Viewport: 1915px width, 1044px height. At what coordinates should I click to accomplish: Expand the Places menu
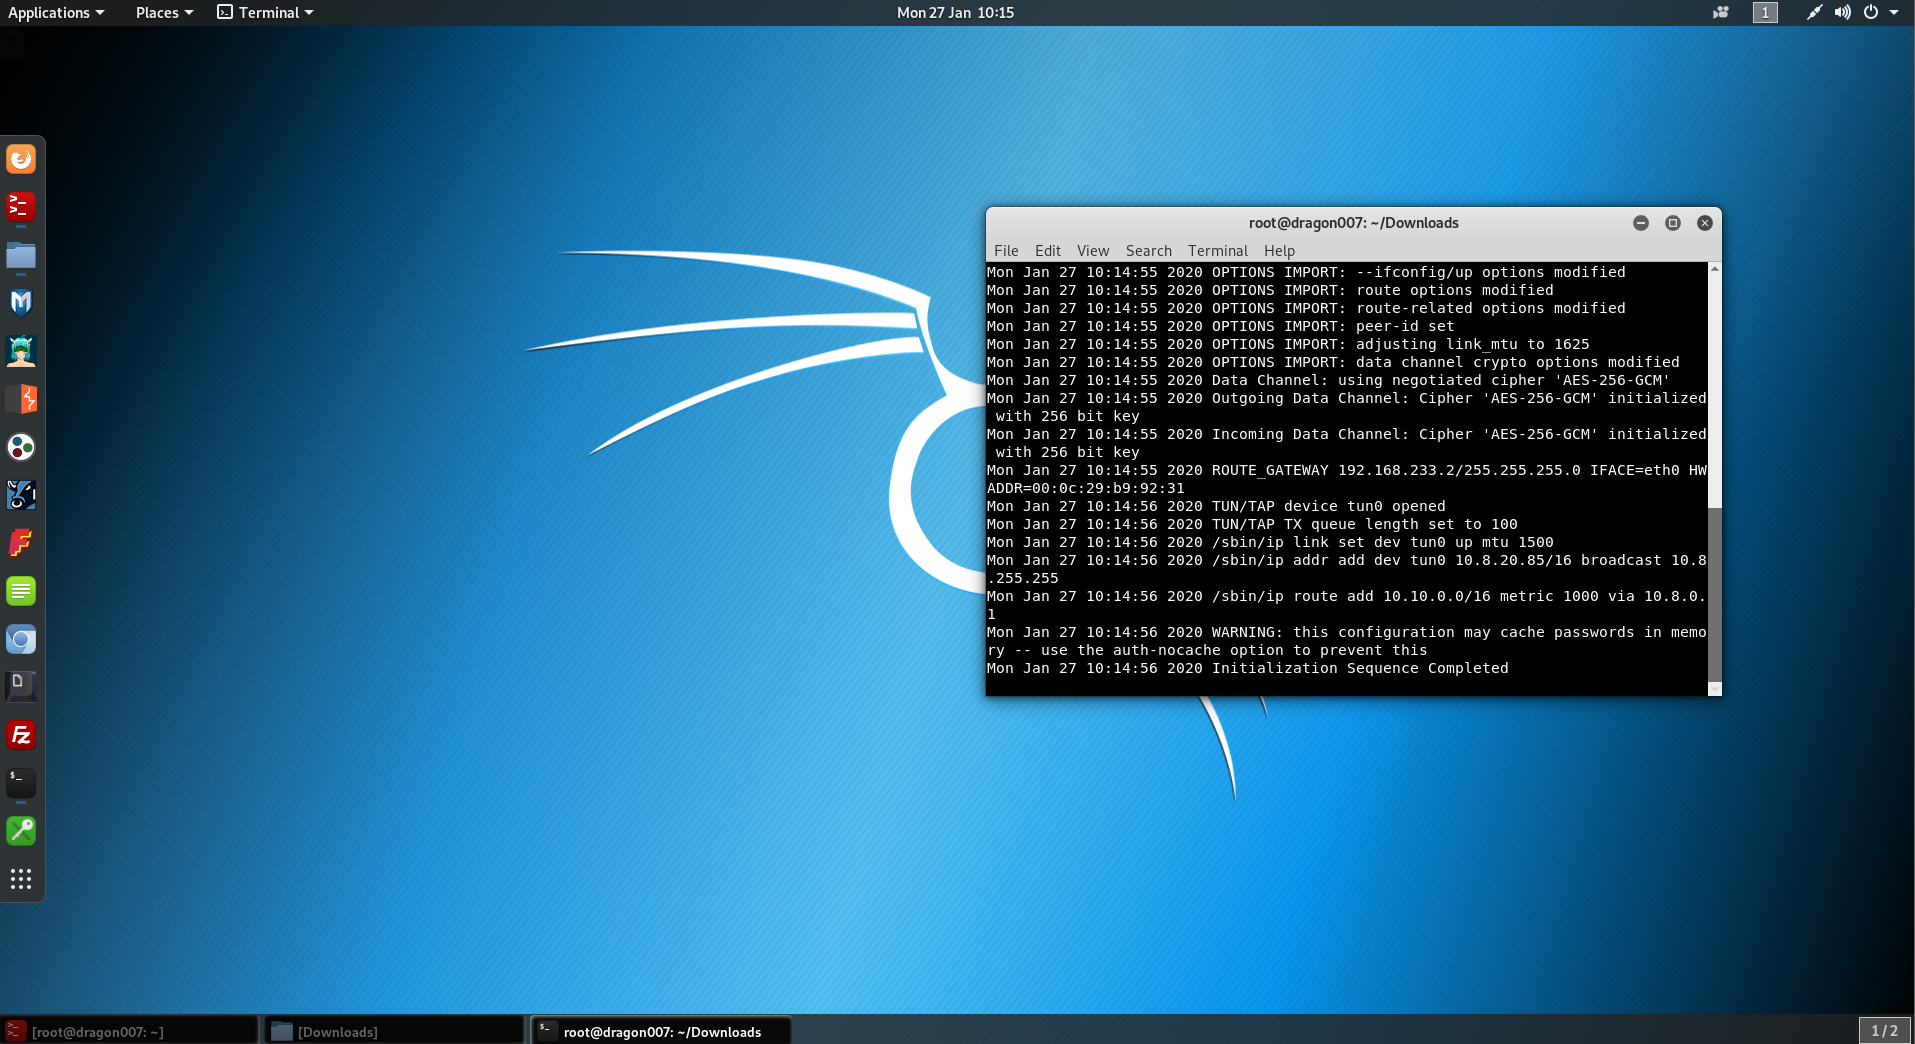click(x=164, y=12)
